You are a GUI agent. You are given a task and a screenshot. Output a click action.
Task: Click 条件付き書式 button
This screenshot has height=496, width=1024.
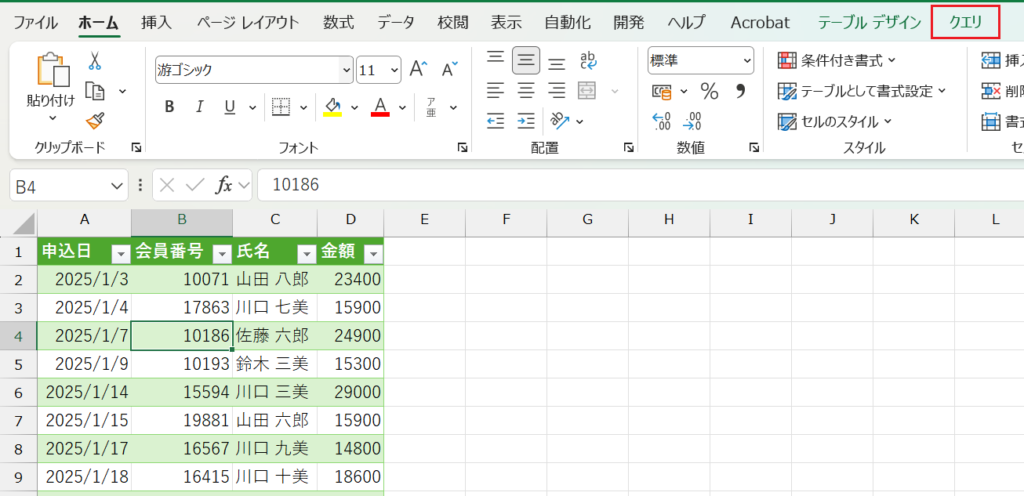click(x=837, y=61)
